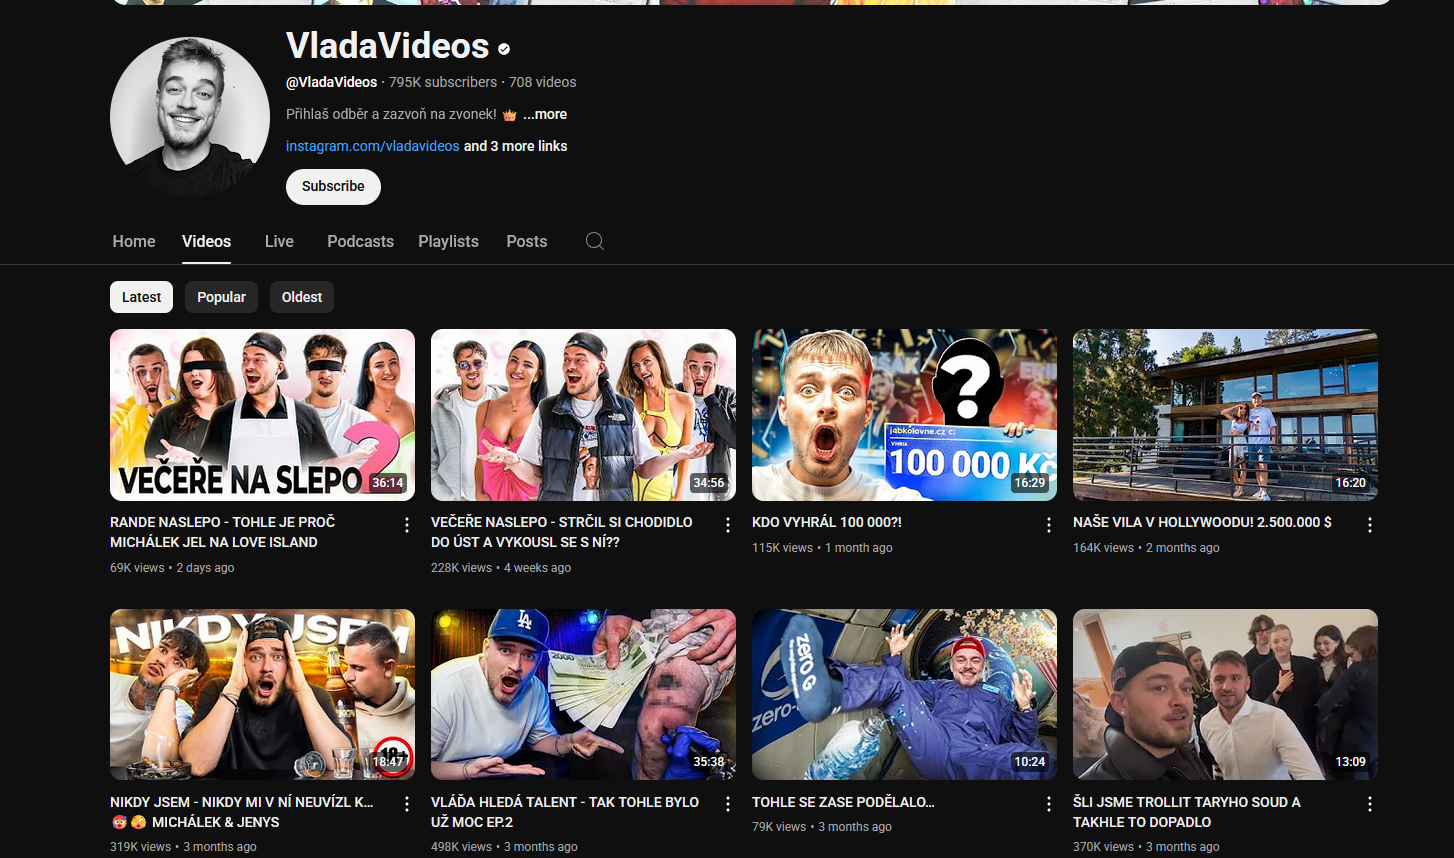Click the '79K views • 3 months ago' text
Image resolution: width=1454 pixels, height=858 pixels.
pyautogui.click(x=822, y=826)
